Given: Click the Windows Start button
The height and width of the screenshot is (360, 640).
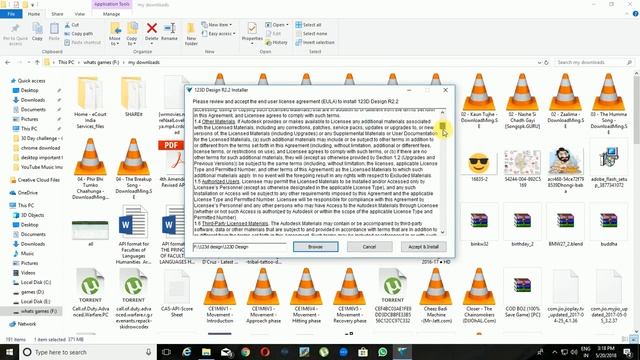Looking at the screenshot, I should (9, 352).
